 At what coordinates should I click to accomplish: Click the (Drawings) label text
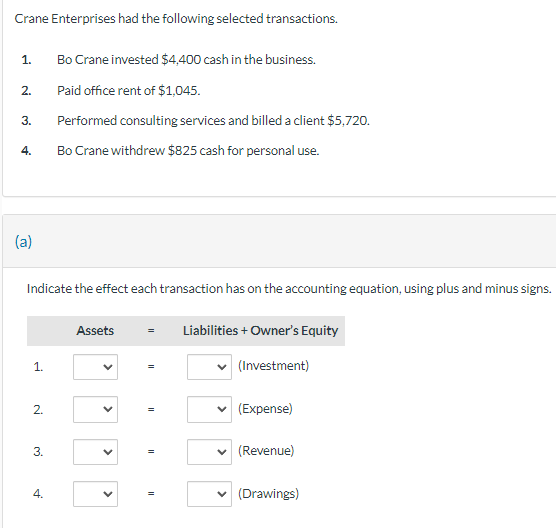tap(268, 494)
